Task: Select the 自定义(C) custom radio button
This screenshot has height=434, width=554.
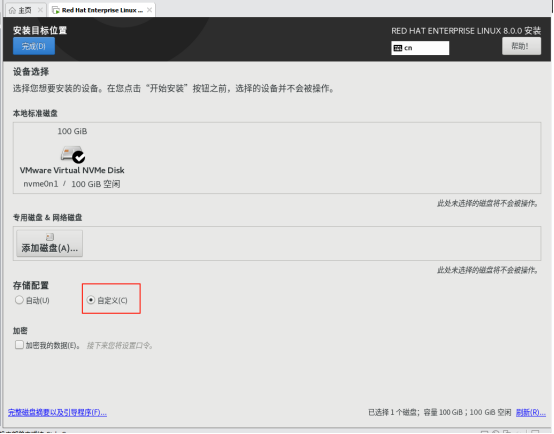Action: pos(91,300)
